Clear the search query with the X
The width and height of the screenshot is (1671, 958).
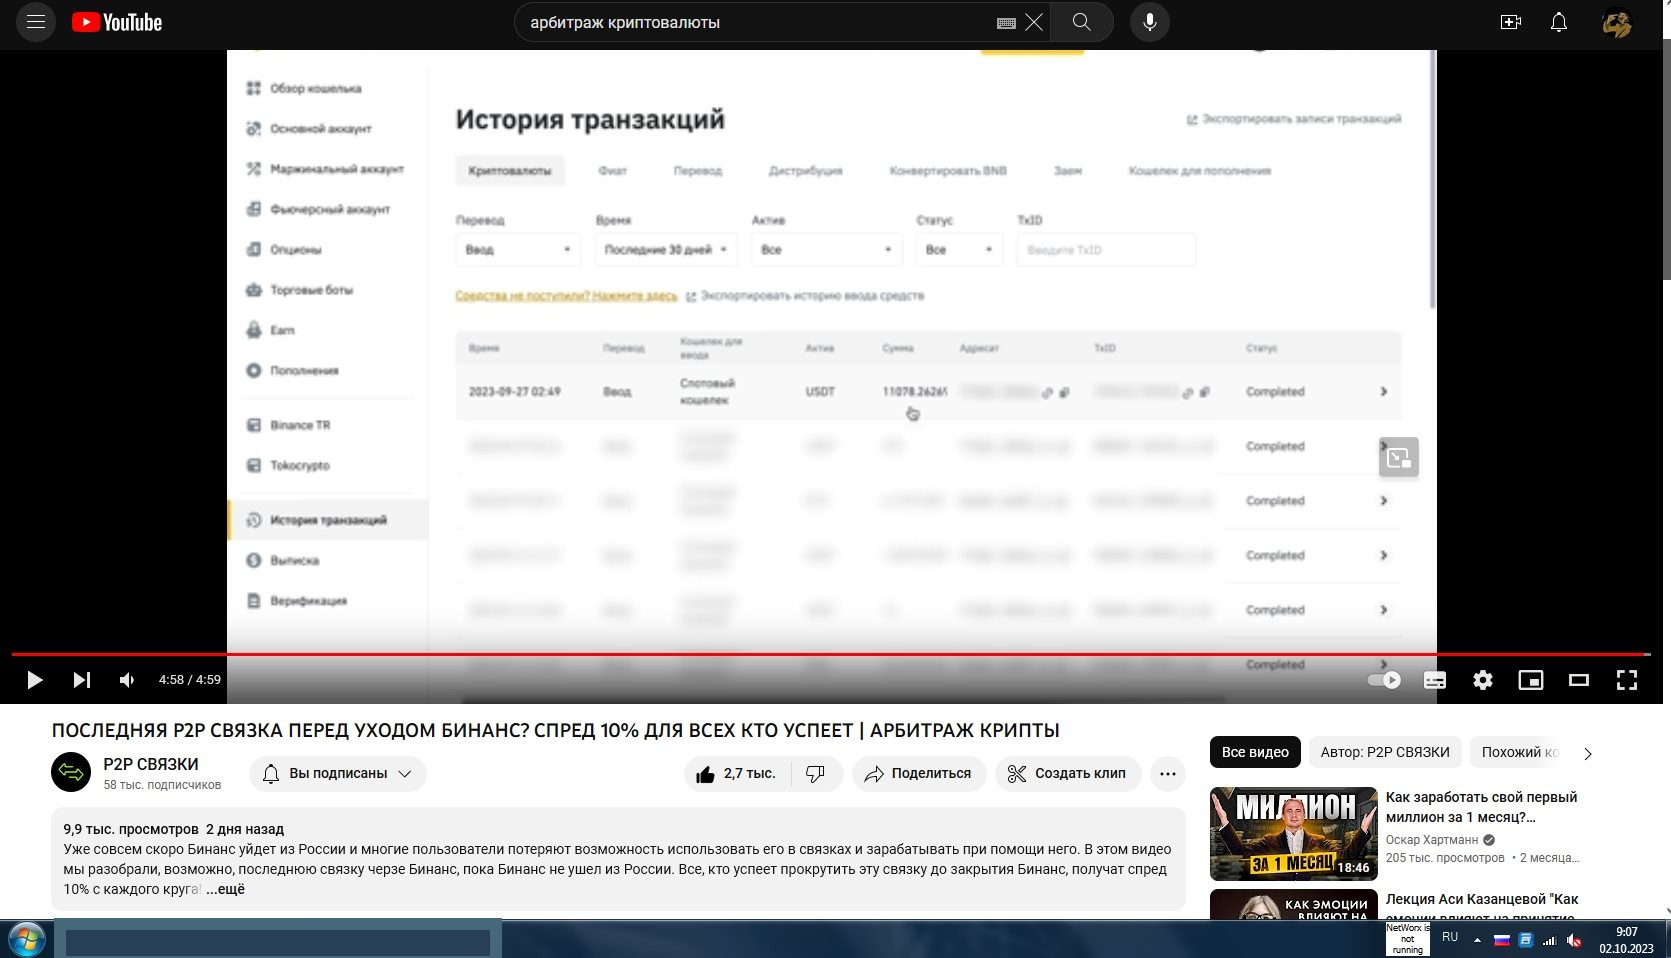coord(1034,22)
